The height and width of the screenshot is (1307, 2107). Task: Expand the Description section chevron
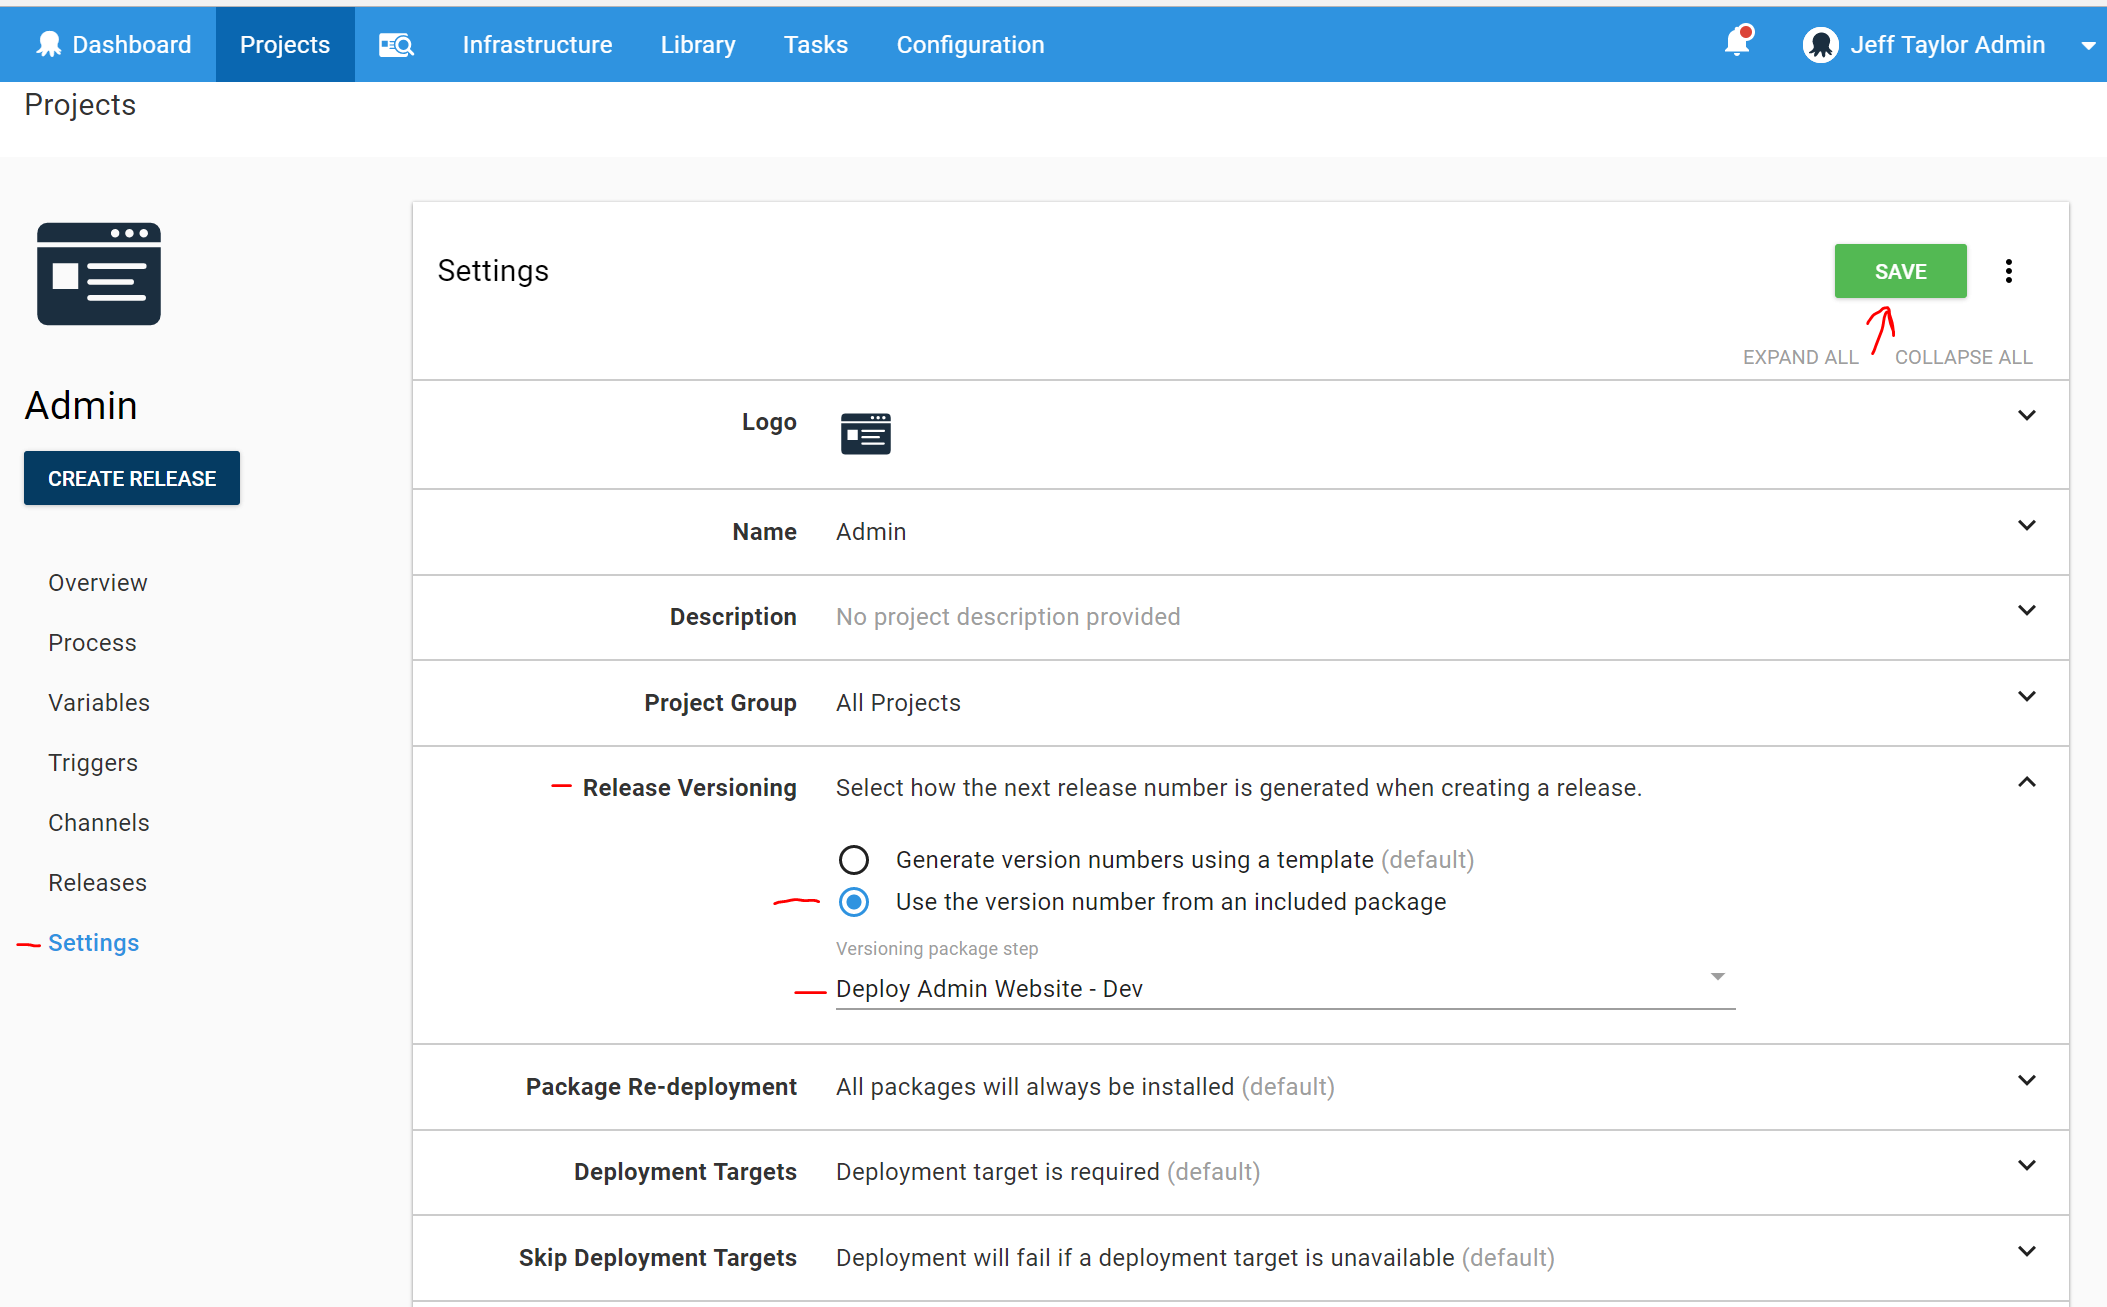[2026, 611]
